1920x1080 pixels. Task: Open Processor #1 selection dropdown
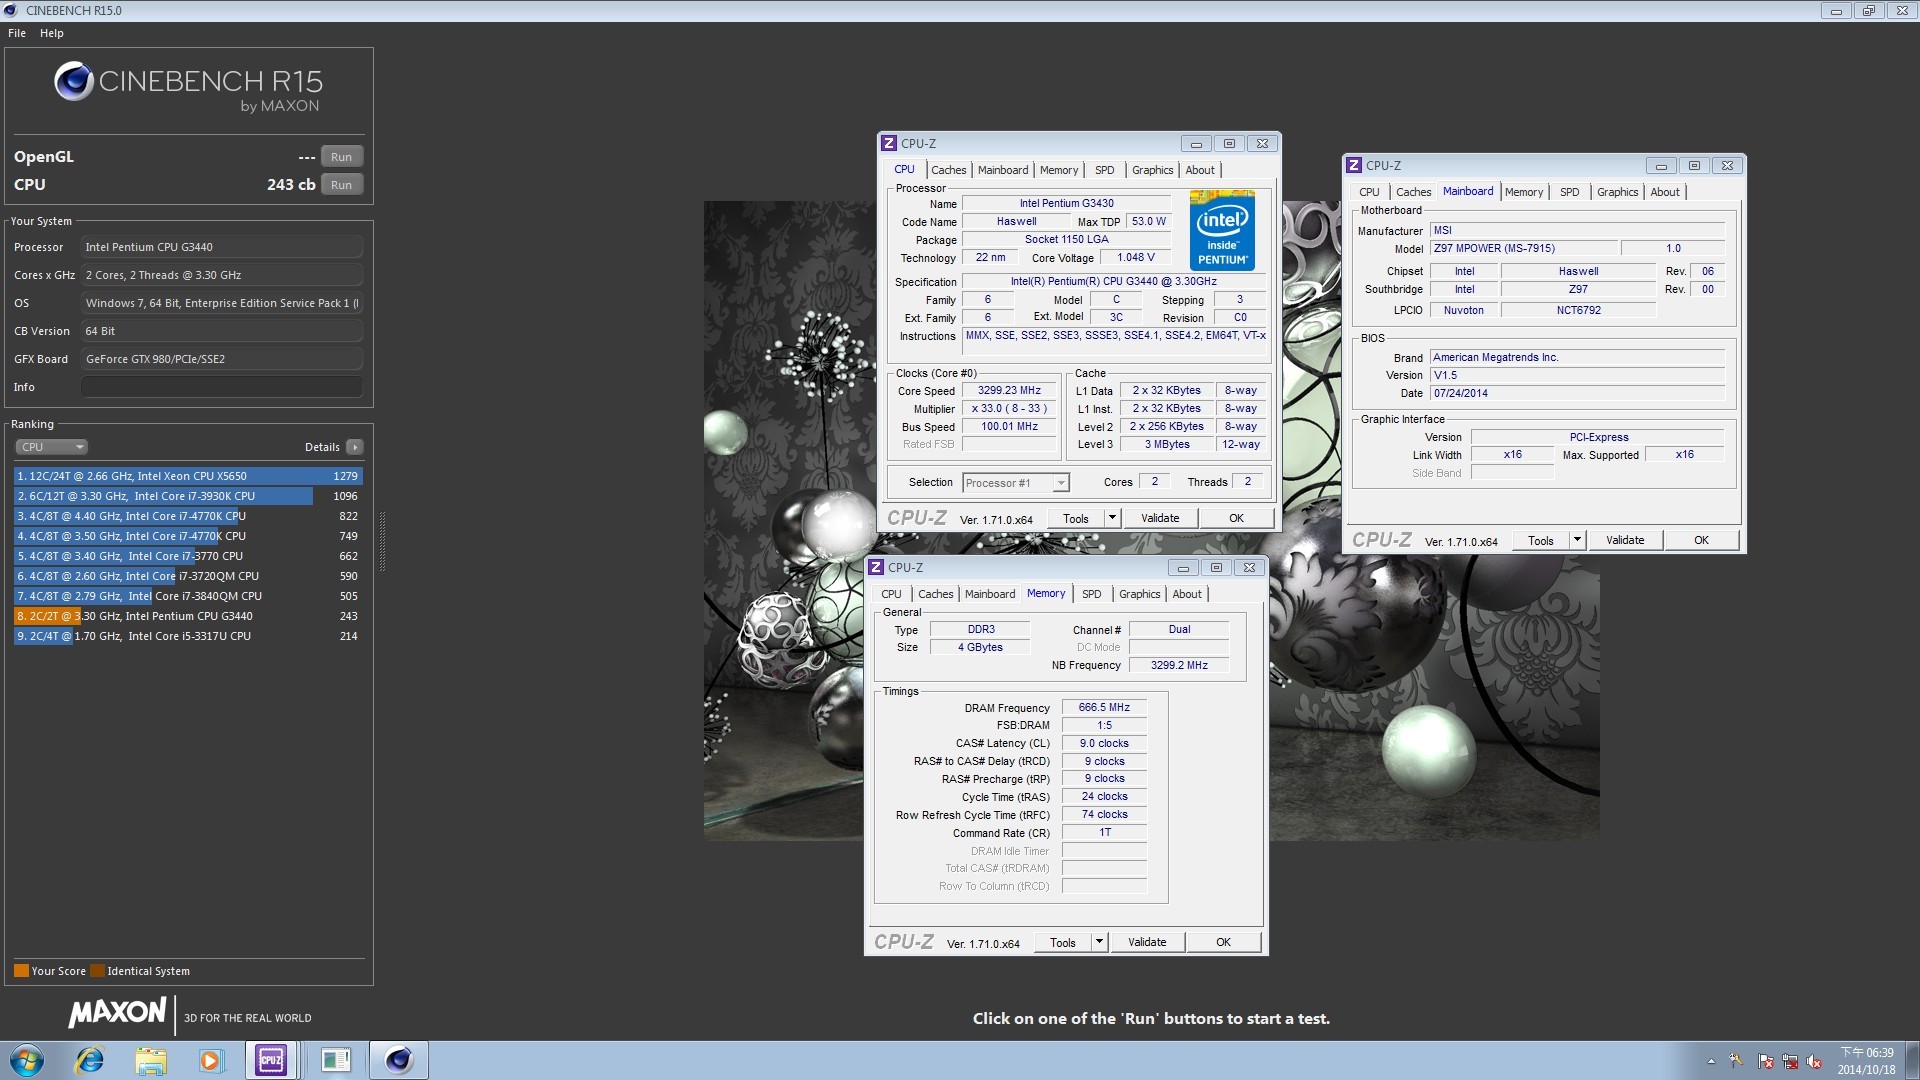(1015, 483)
